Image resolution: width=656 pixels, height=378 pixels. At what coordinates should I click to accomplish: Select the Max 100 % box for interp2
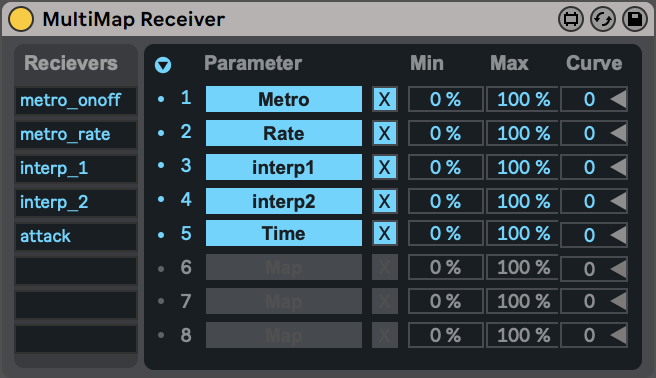(x=522, y=201)
